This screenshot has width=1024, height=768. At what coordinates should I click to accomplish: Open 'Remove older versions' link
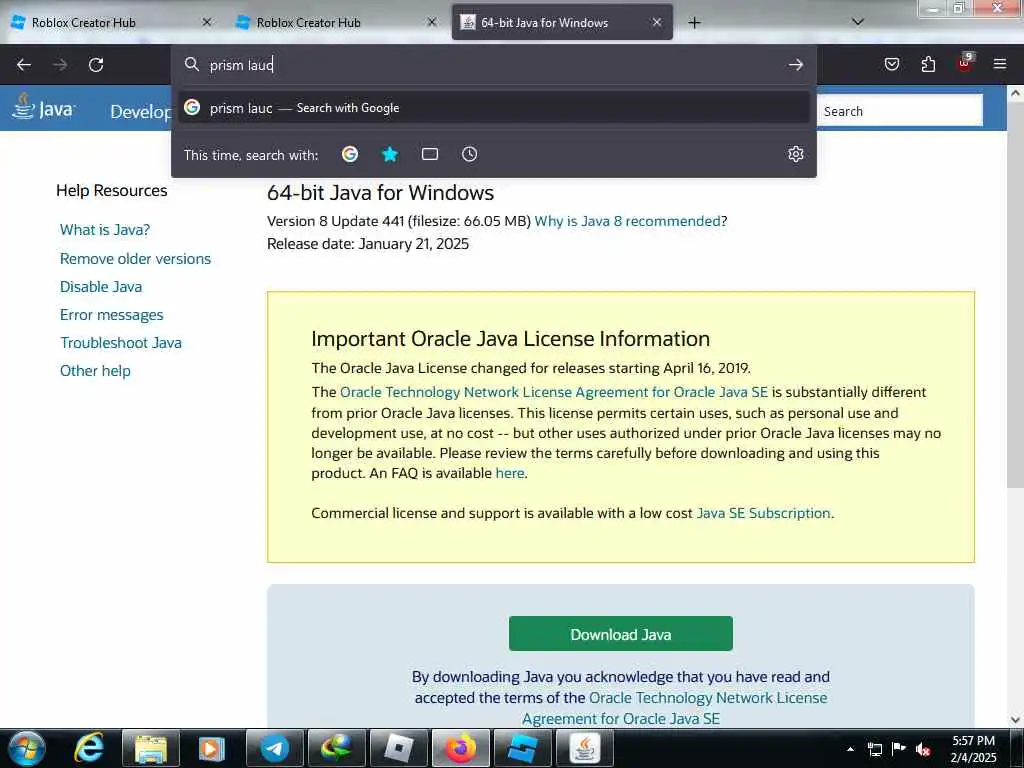click(x=135, y=259)
